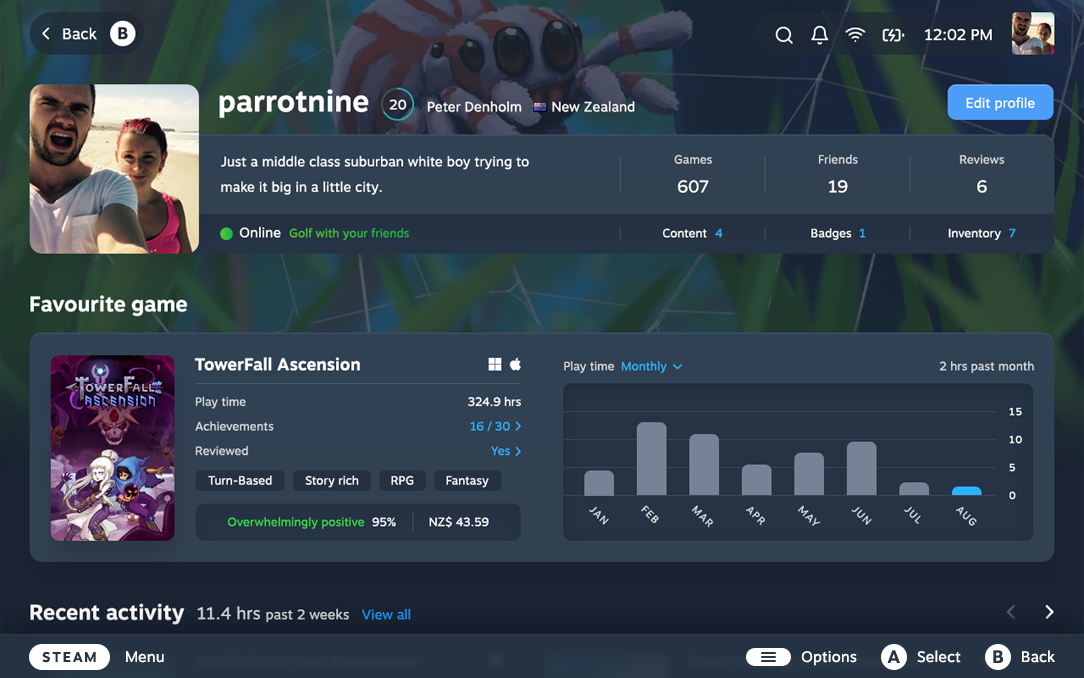This screenshot has height=678, width=1084.
Task: Go to the next recent activity page
Action: click(1049, 612)
